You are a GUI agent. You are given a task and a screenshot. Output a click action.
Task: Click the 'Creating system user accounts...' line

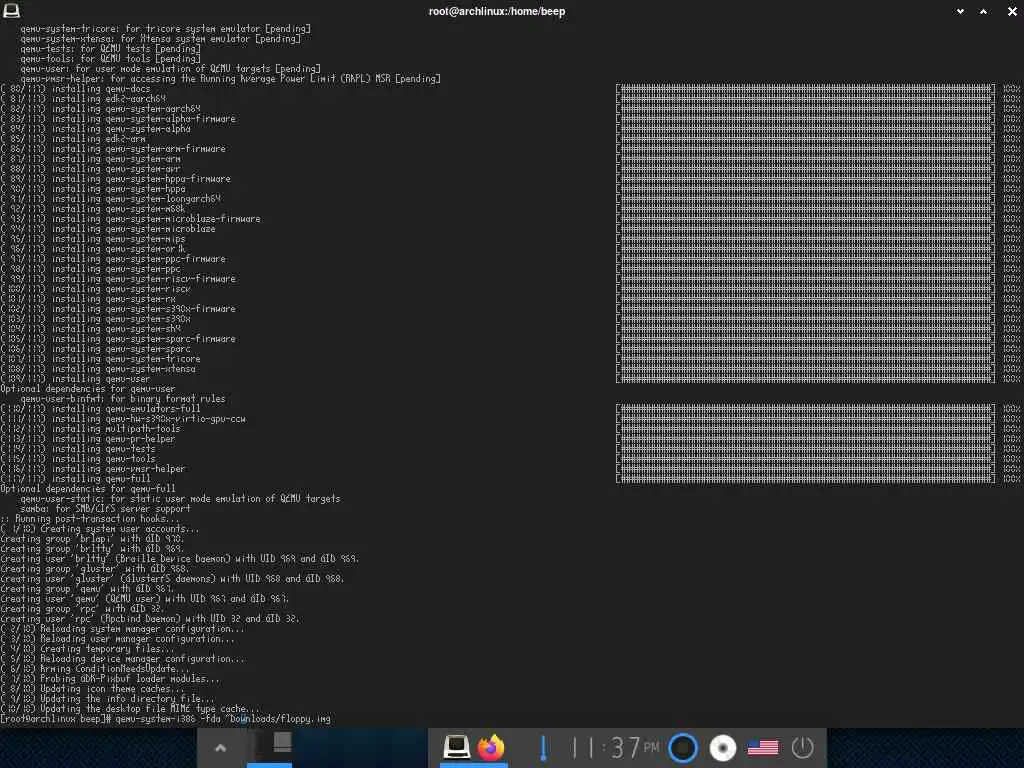point(100,529)
